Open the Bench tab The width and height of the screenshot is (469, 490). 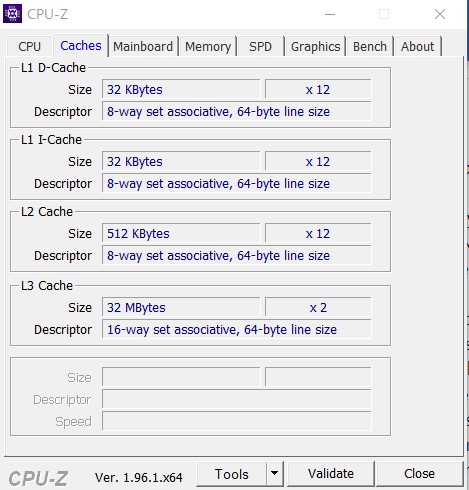pos(370,46)
